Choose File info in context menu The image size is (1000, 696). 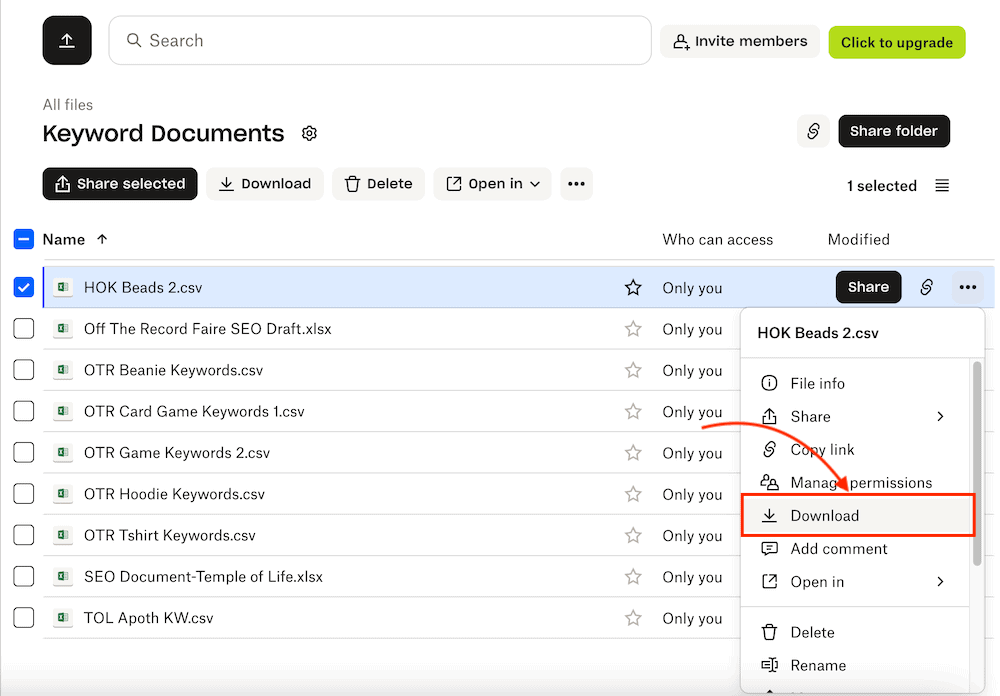pos(855,383)
